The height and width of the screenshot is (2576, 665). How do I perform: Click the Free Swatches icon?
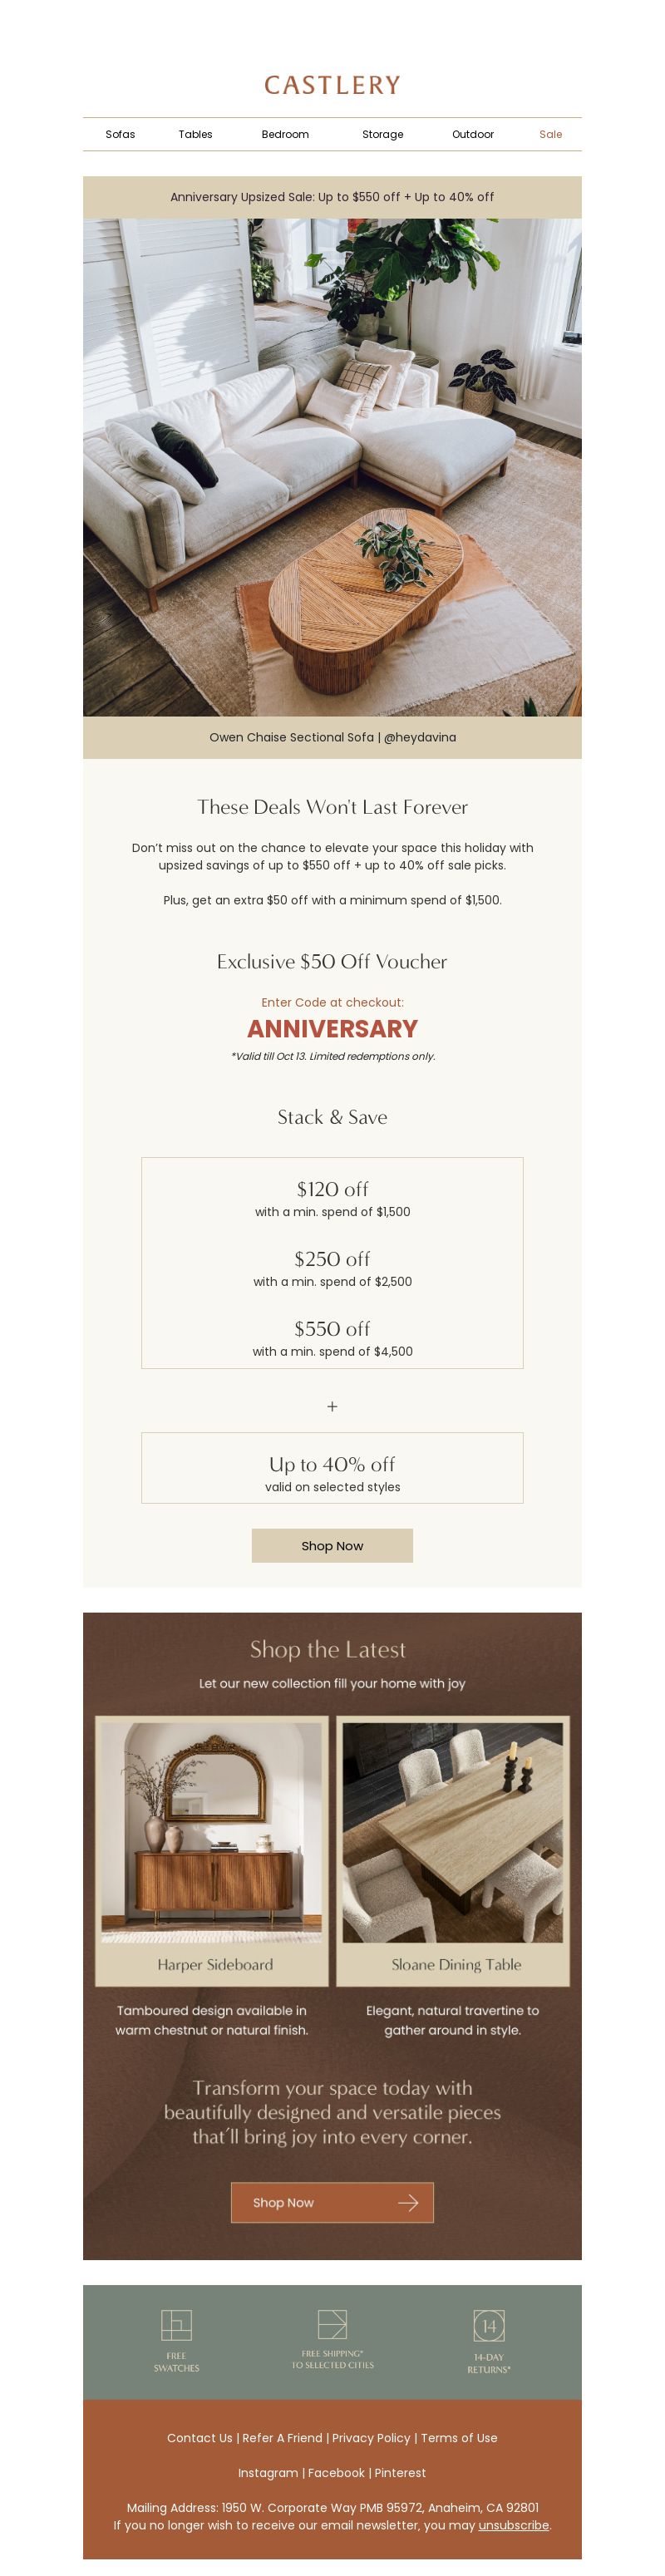(x=176, y=2325)
